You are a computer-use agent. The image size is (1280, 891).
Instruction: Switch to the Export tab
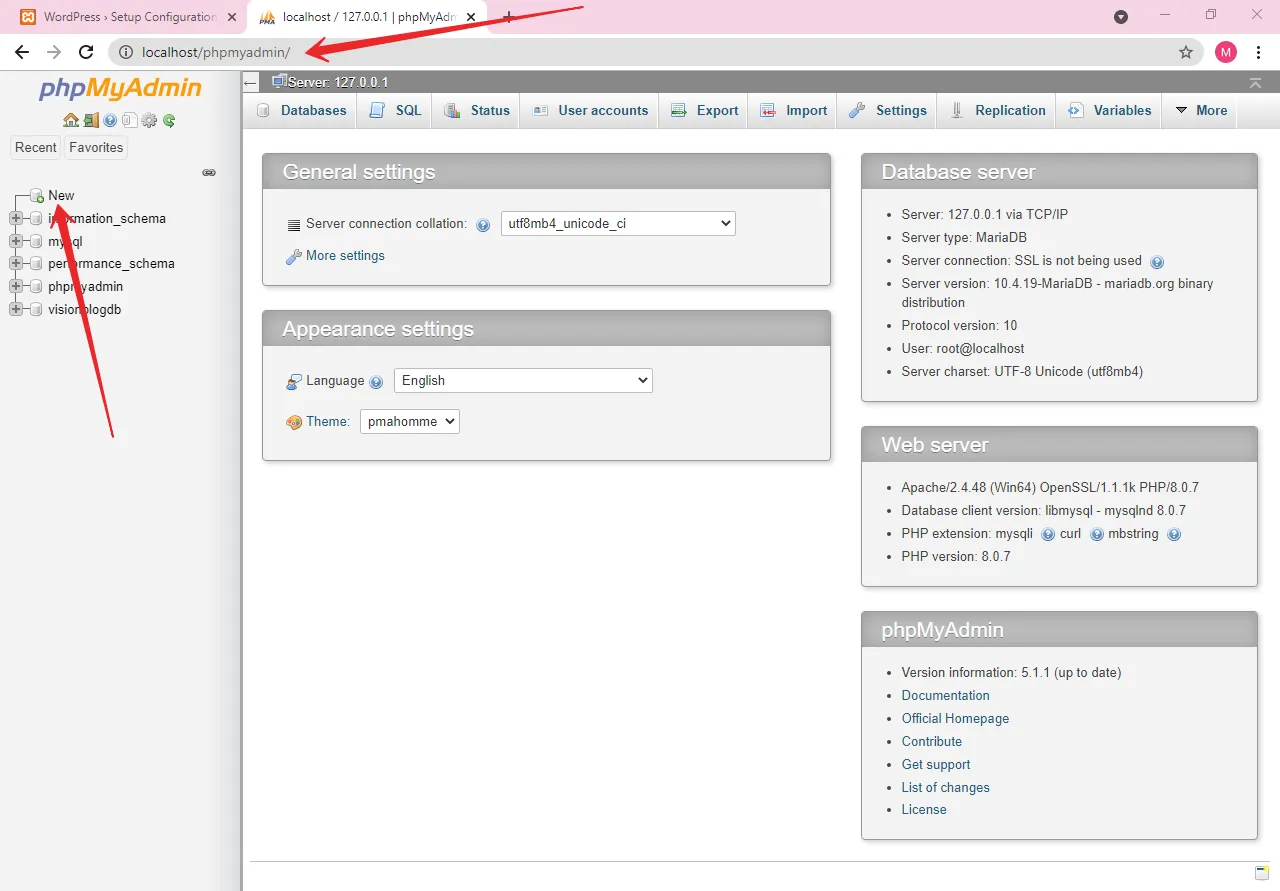[704, 110]
